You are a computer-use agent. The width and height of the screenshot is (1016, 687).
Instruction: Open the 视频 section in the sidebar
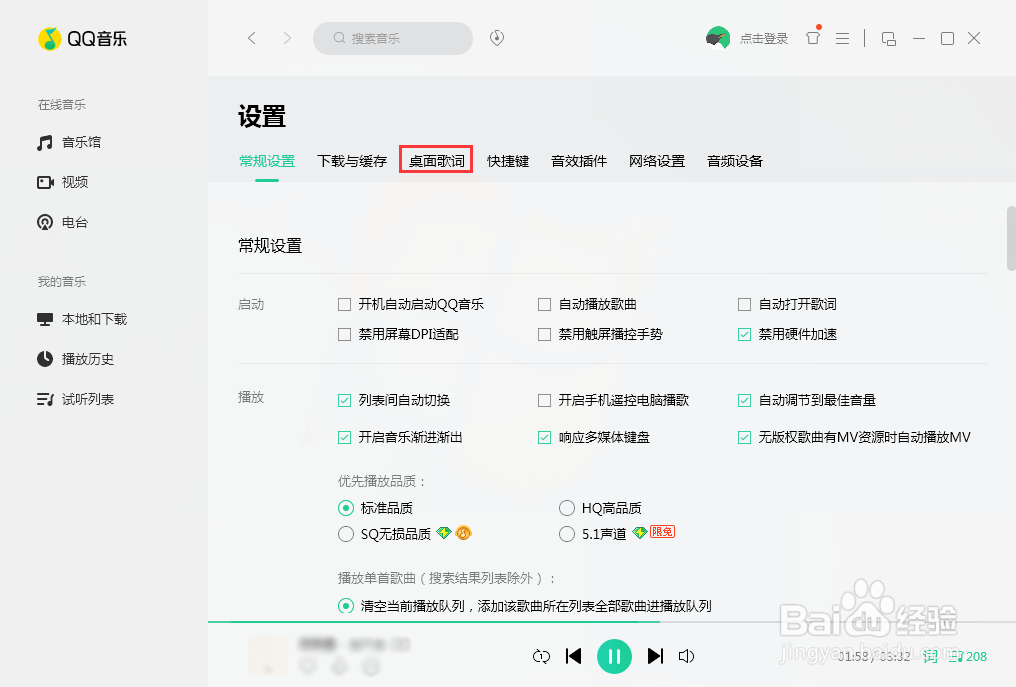[66, 182]
